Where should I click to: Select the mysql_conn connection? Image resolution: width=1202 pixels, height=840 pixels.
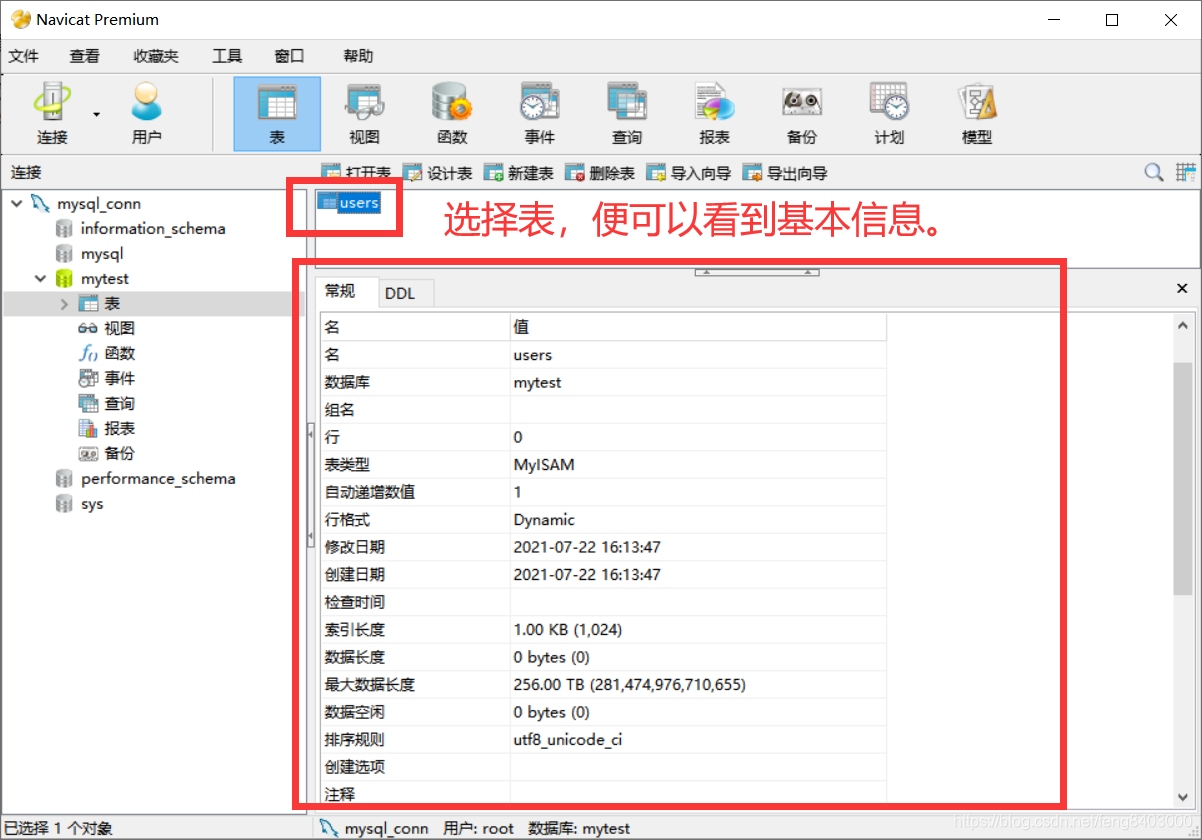coord(98,203)
